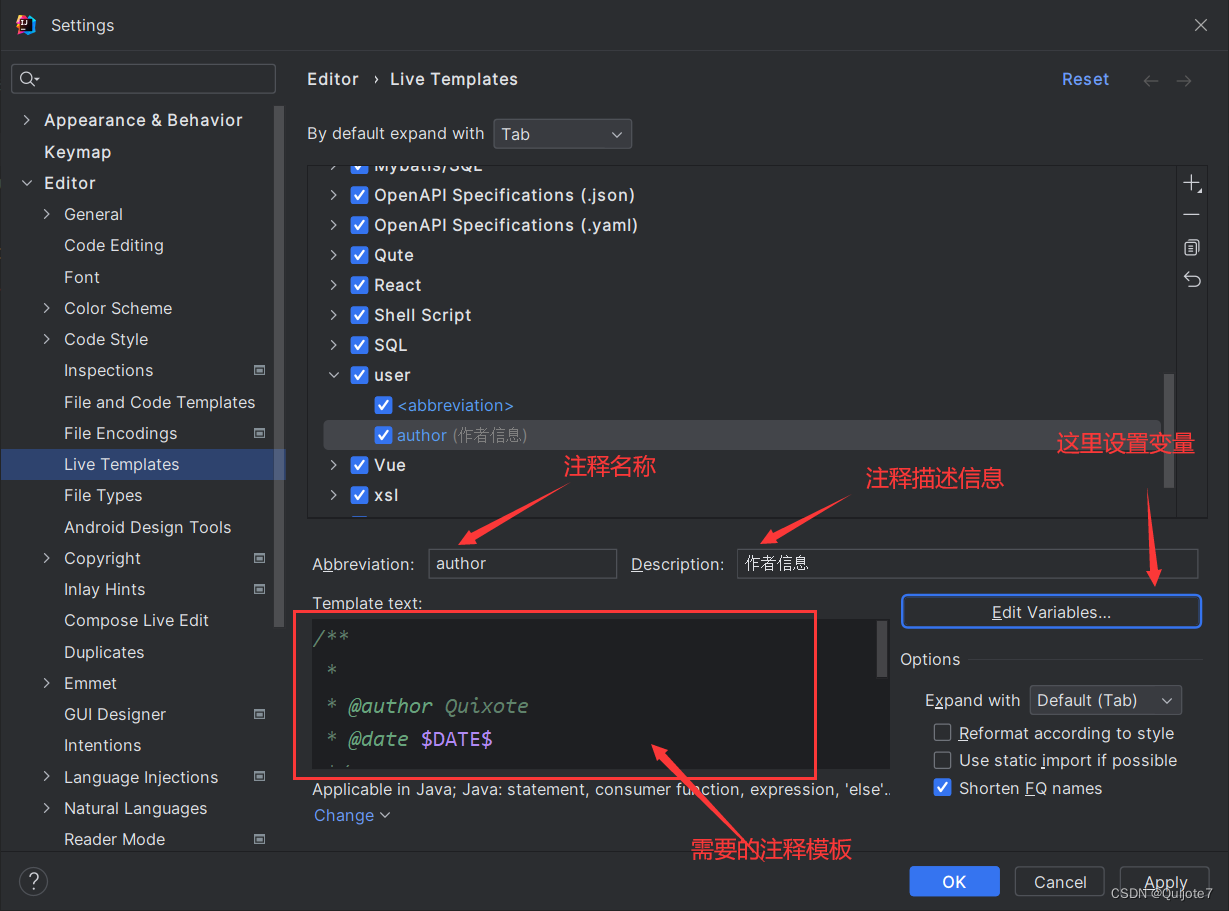1229x911 pixels.
Task: Navigate back with the left arrow icon
Action: coord(1151,80)
